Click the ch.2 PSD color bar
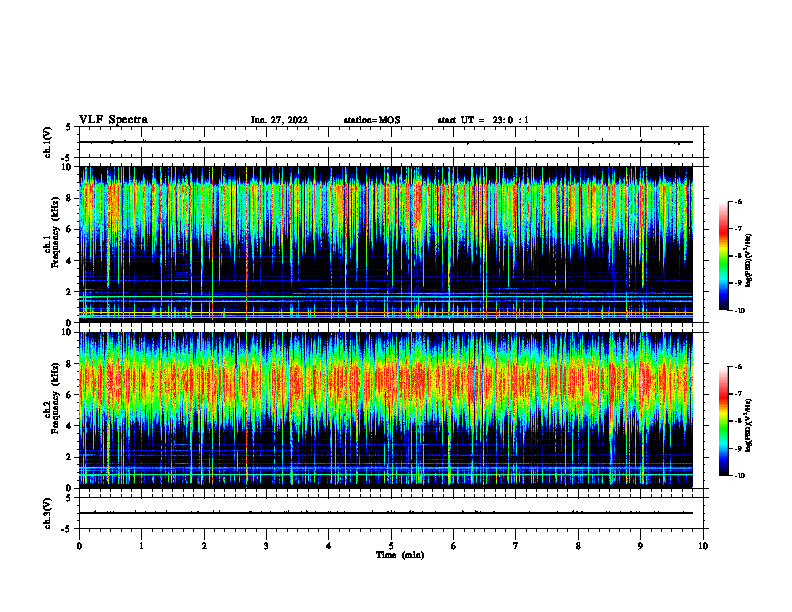Image resolution: width=792 pixels, height=612 pixels. click(724, 421)
